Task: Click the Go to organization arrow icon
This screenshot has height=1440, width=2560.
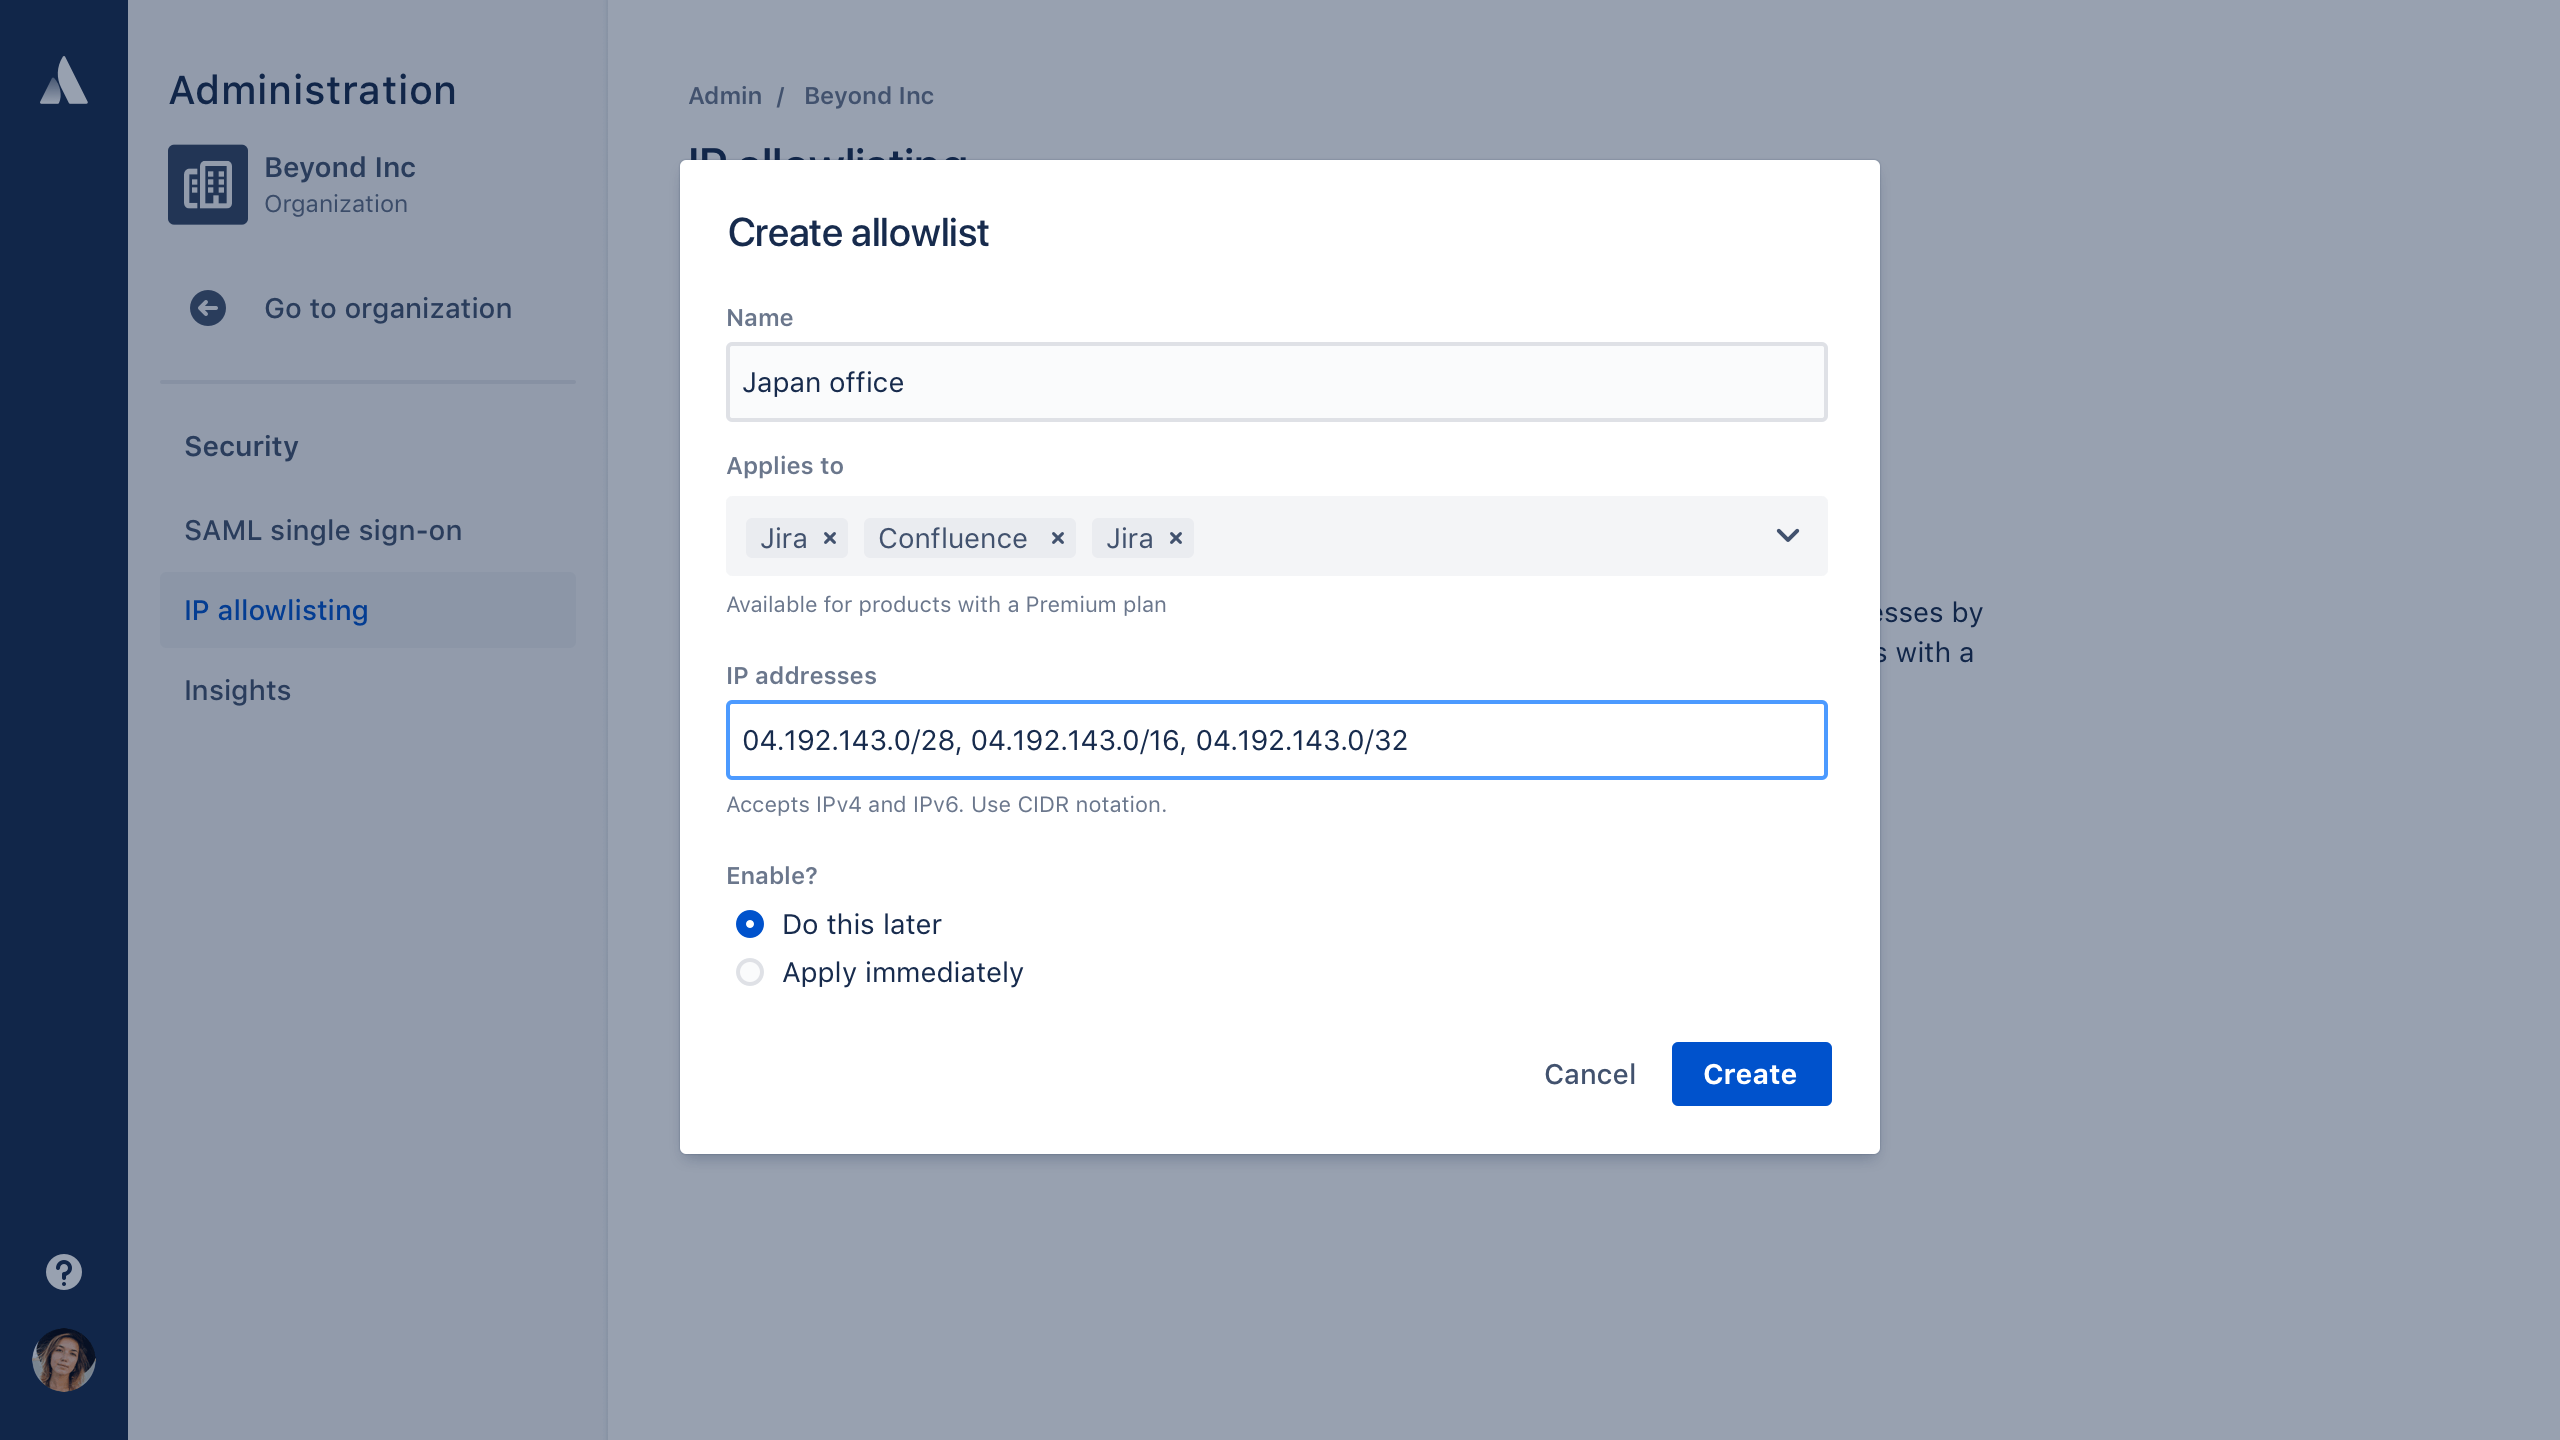Action: point(207,308)
